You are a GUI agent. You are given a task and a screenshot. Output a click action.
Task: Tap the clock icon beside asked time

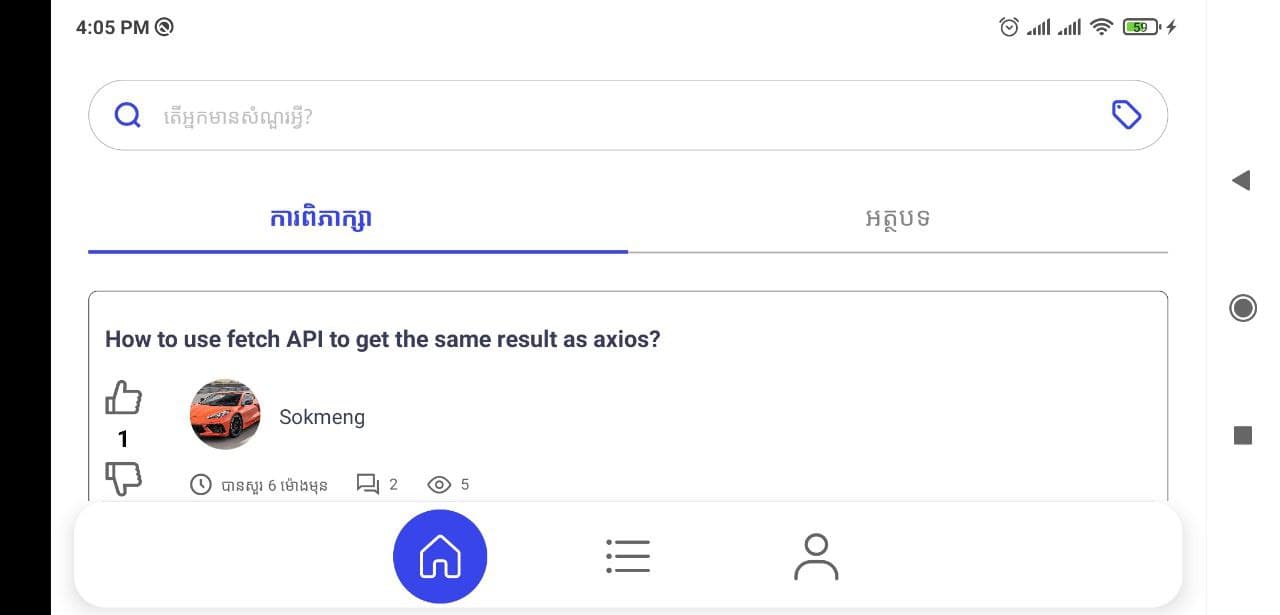pyautogui.click(x=201, y=485)
